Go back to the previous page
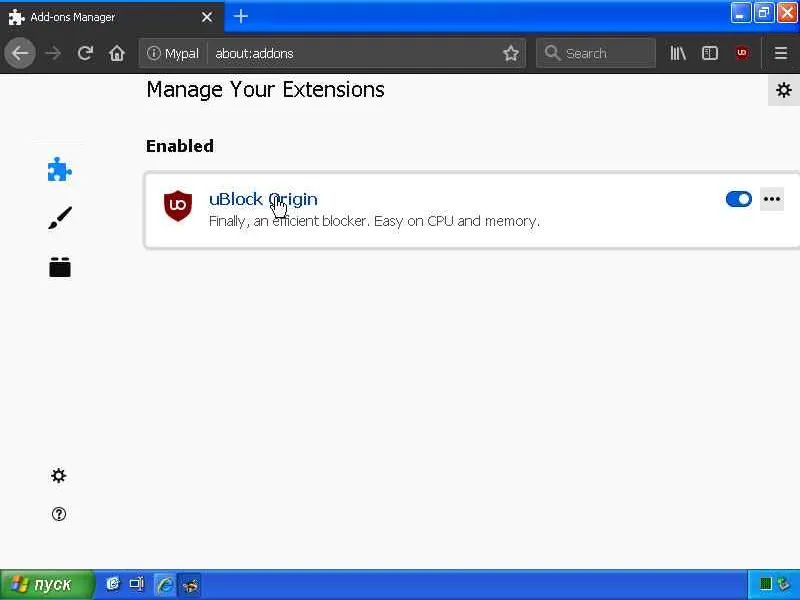This screenshot has height=600, width=800. click(x=20, y=53)
